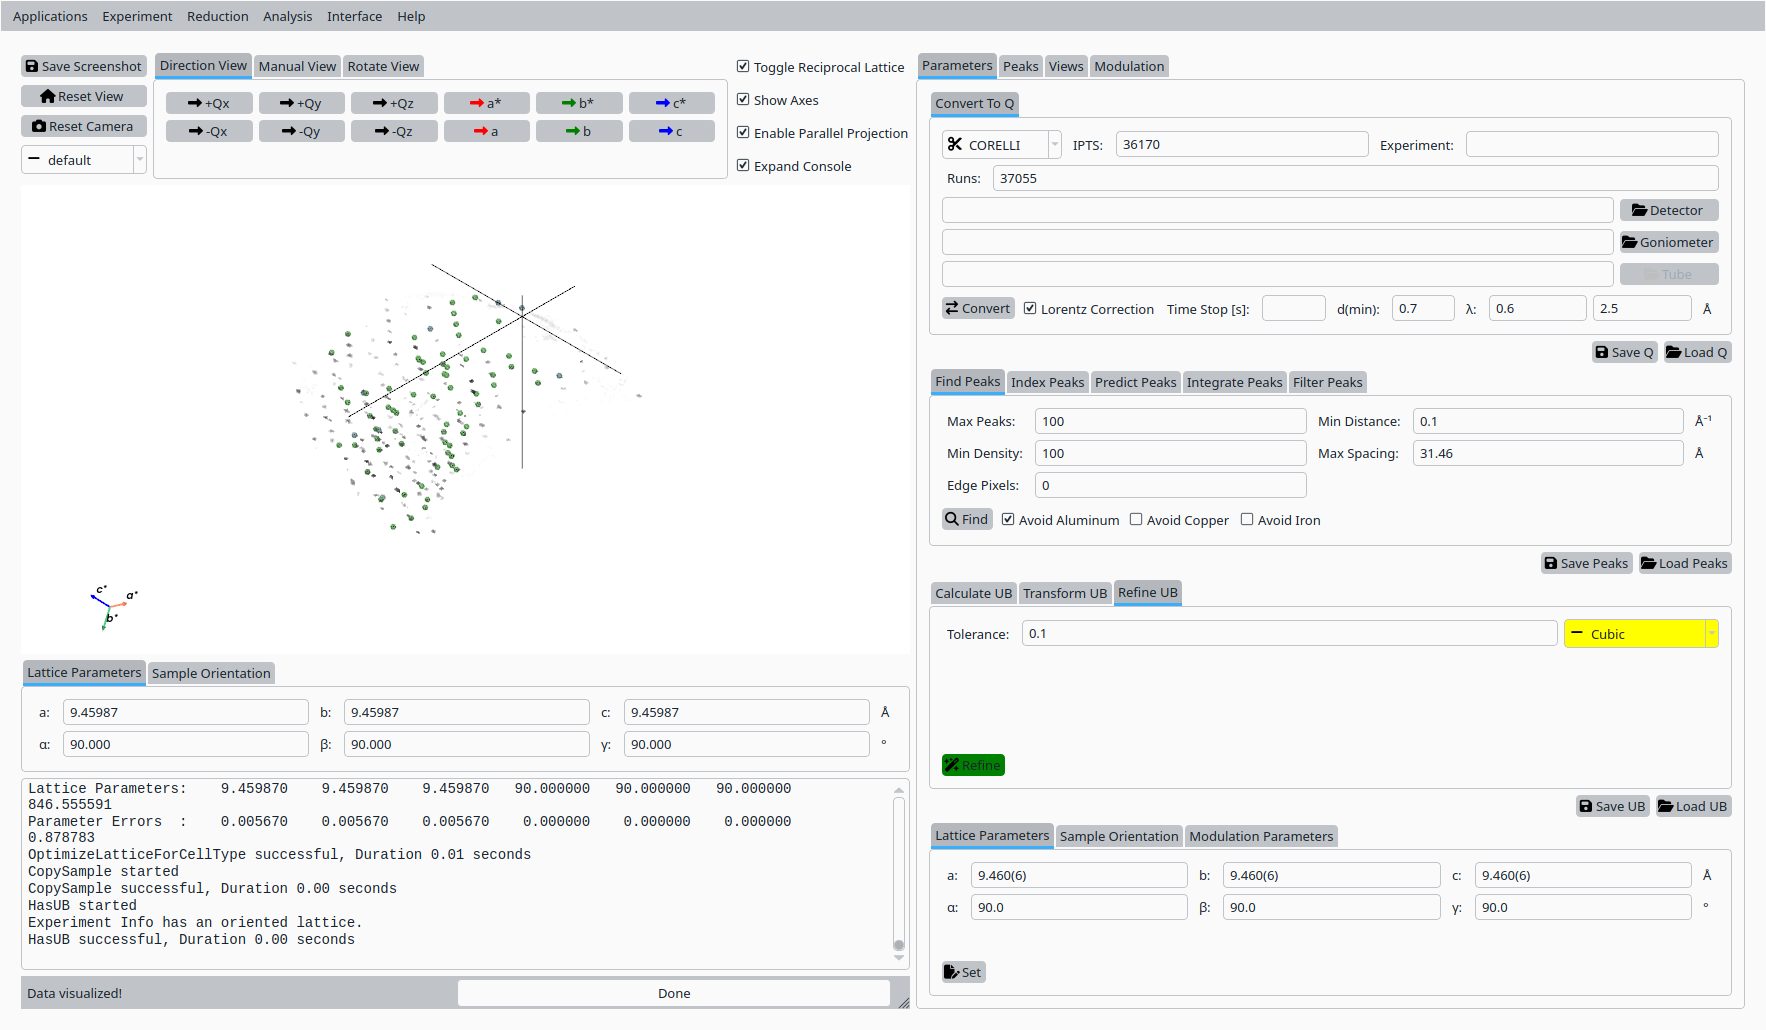The image size is (1766, 1030).
Task: Align view along the a* axis
Action: tap(486, 103)
